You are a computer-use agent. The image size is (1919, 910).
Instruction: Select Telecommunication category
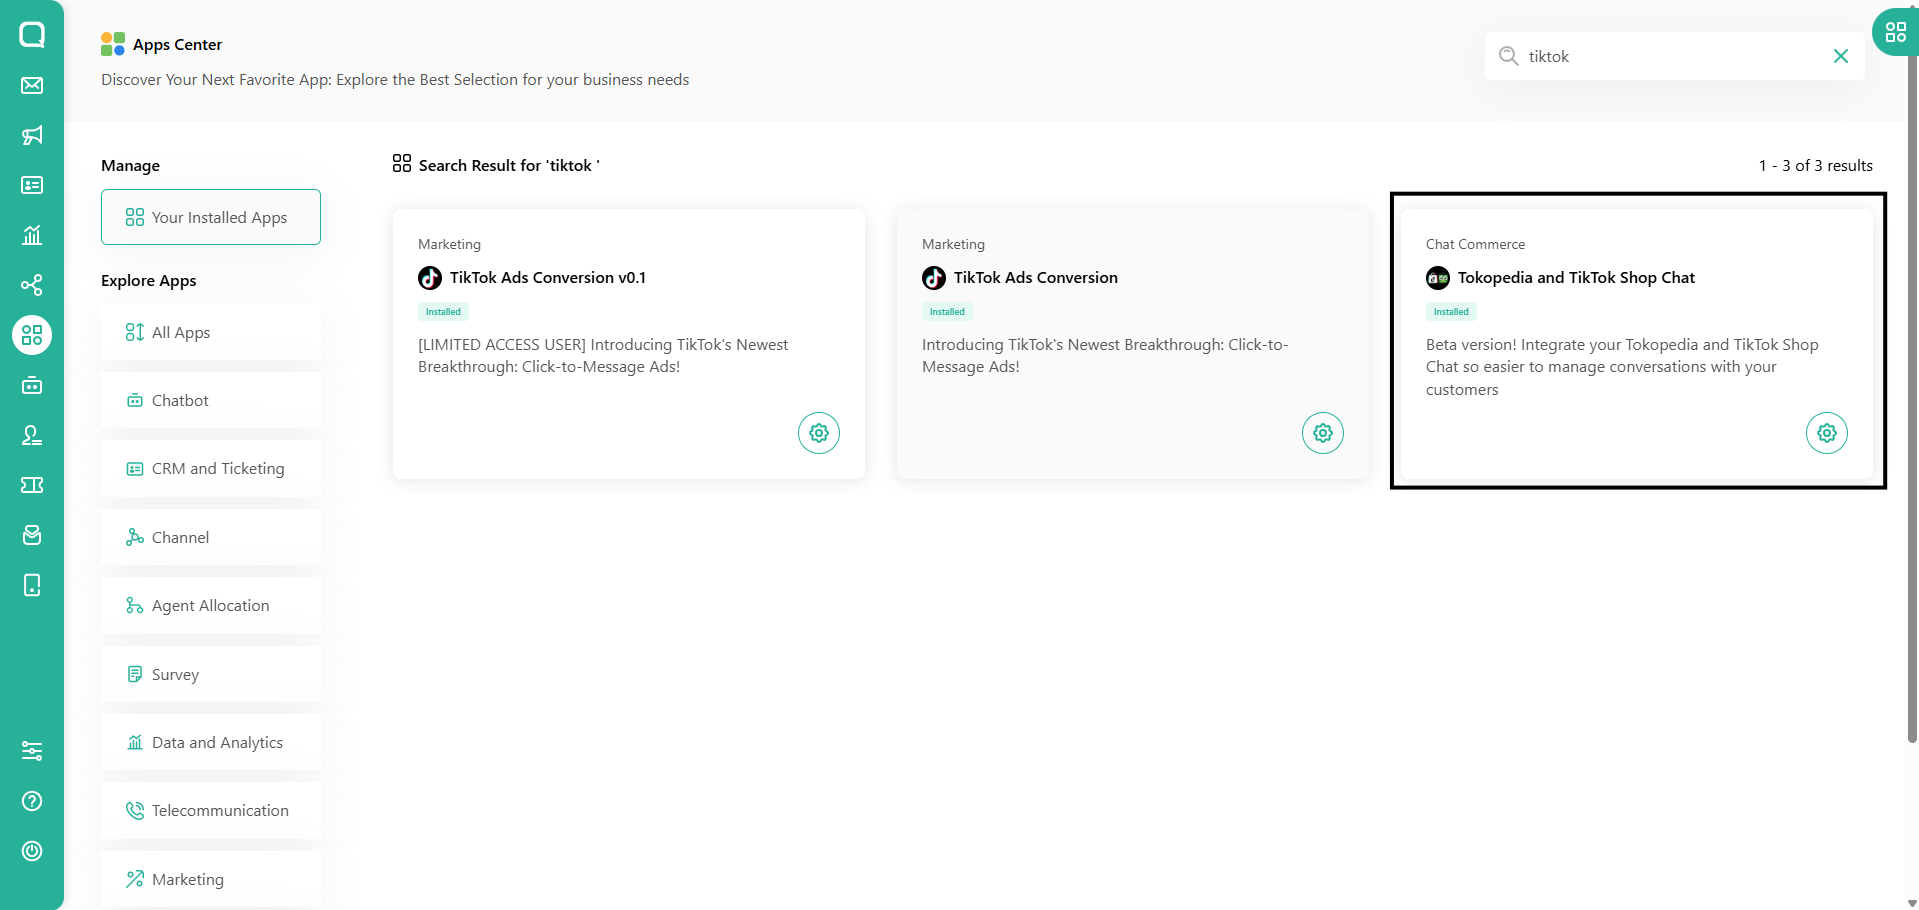point(211,810)
